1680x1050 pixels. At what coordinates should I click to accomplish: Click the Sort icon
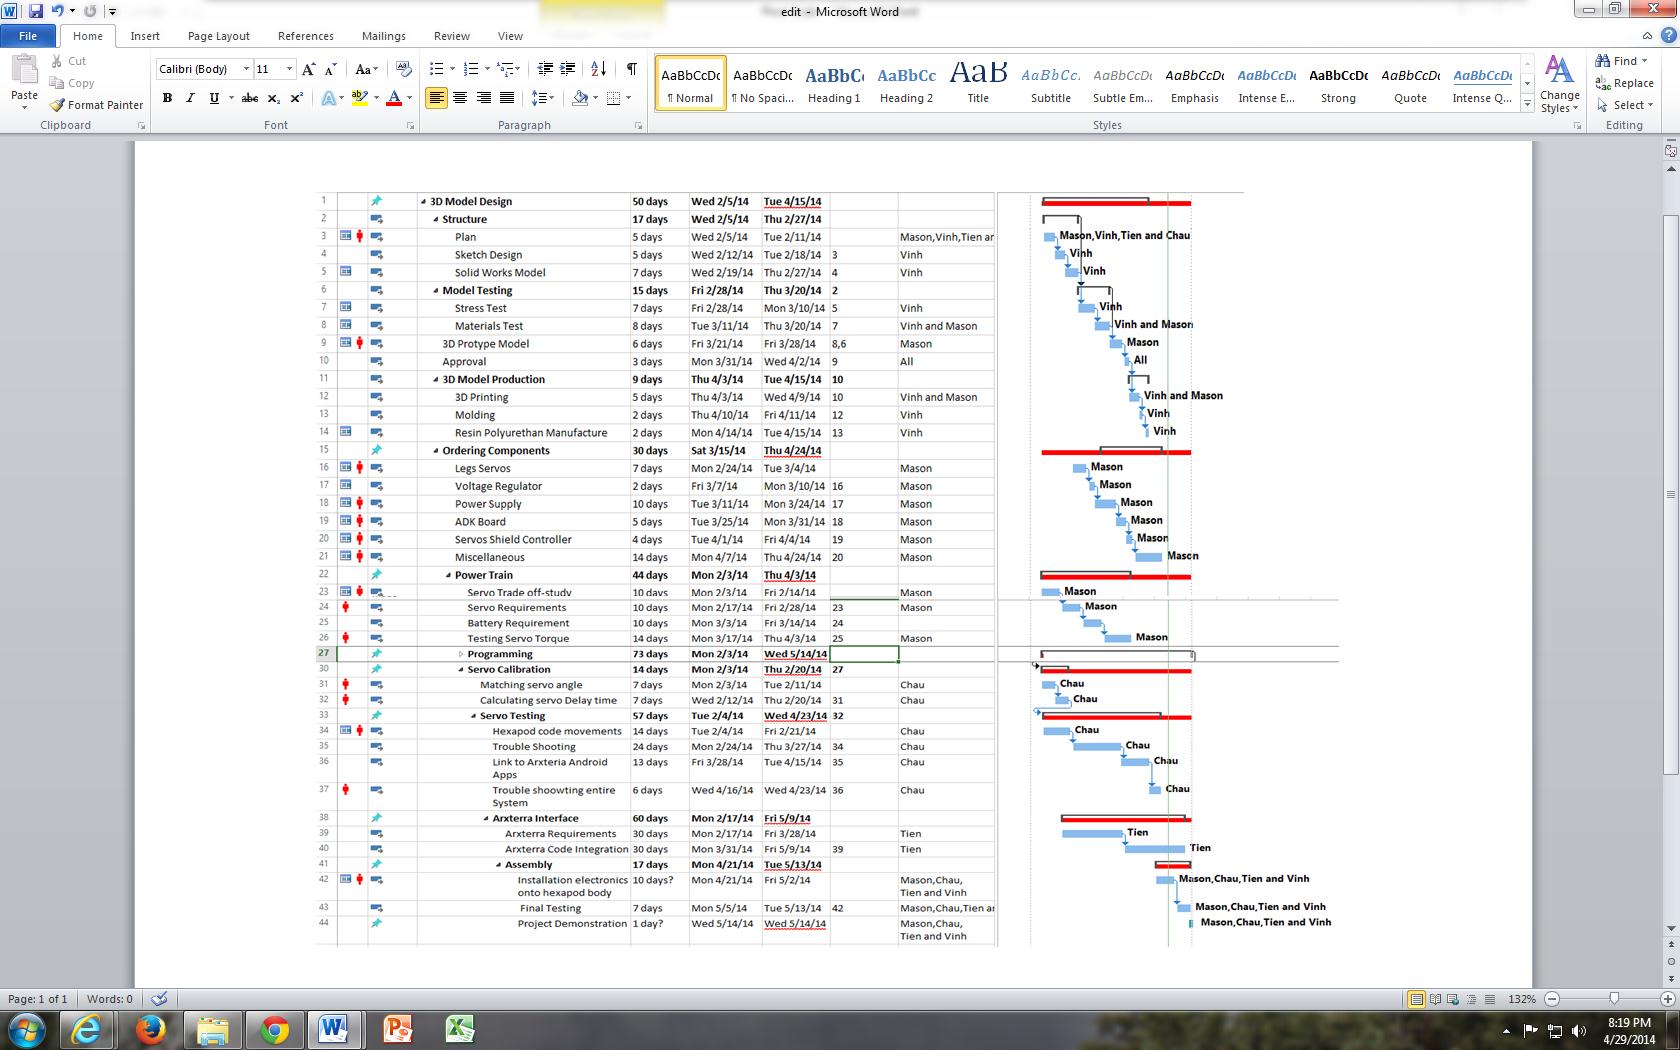(x=598, y=69)
